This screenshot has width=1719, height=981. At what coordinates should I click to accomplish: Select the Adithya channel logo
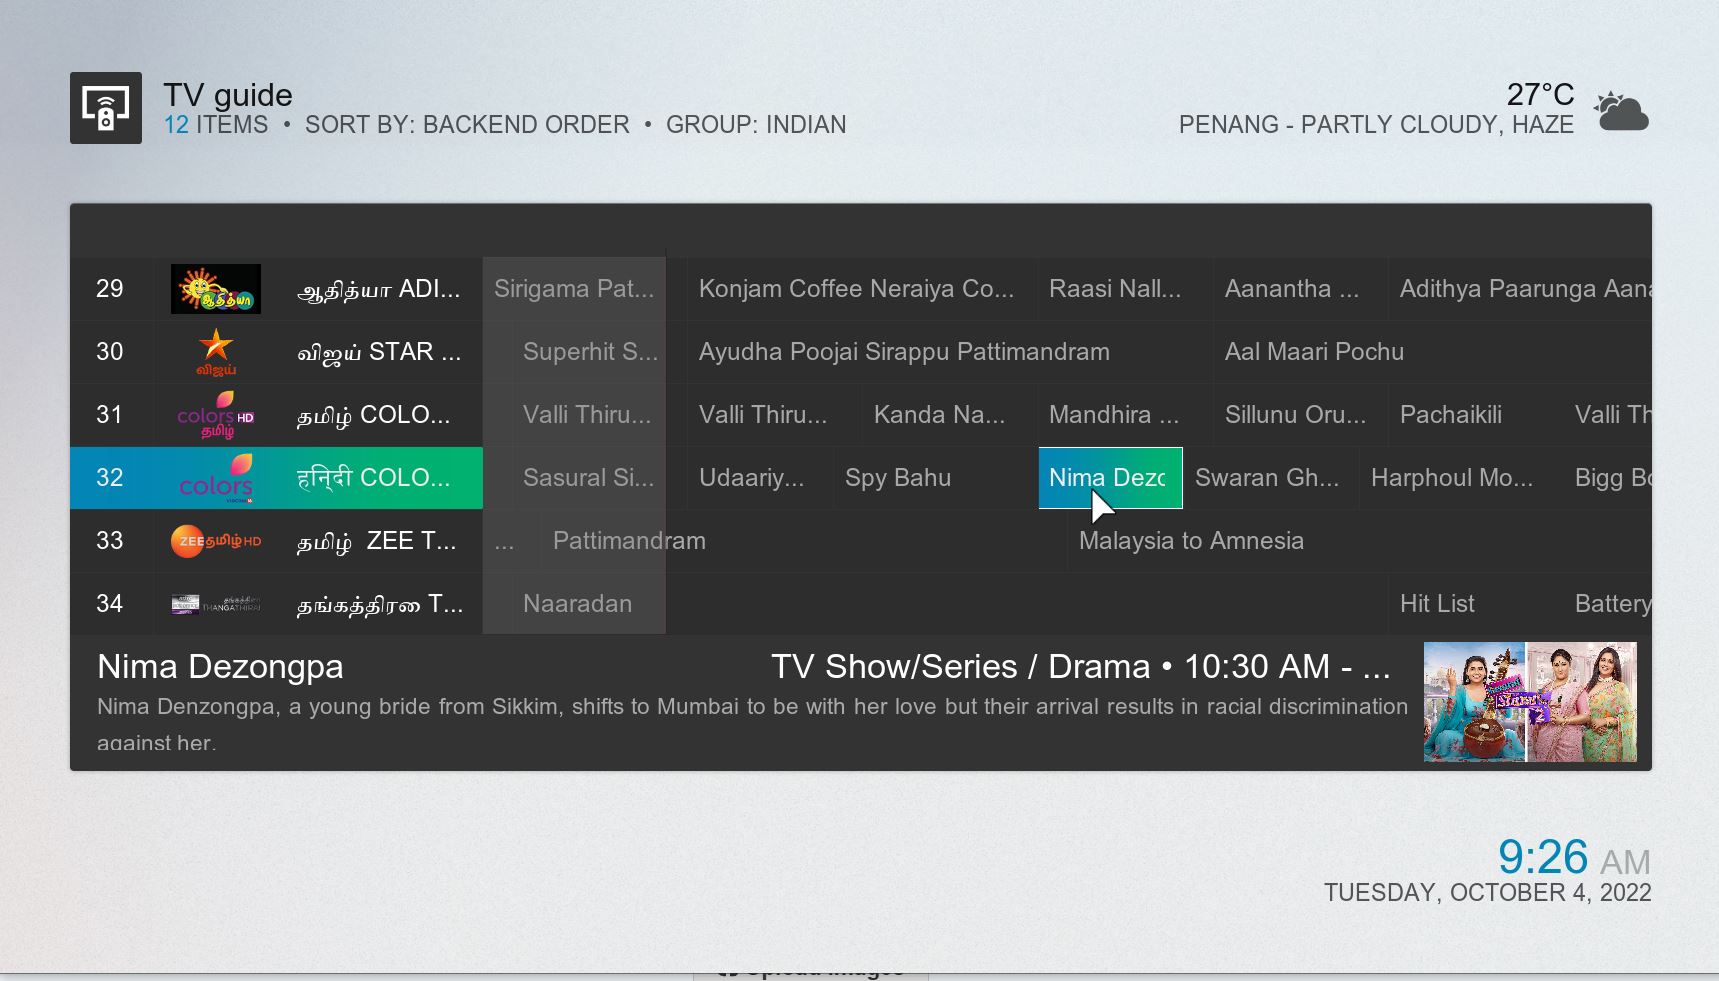[215, 289]
